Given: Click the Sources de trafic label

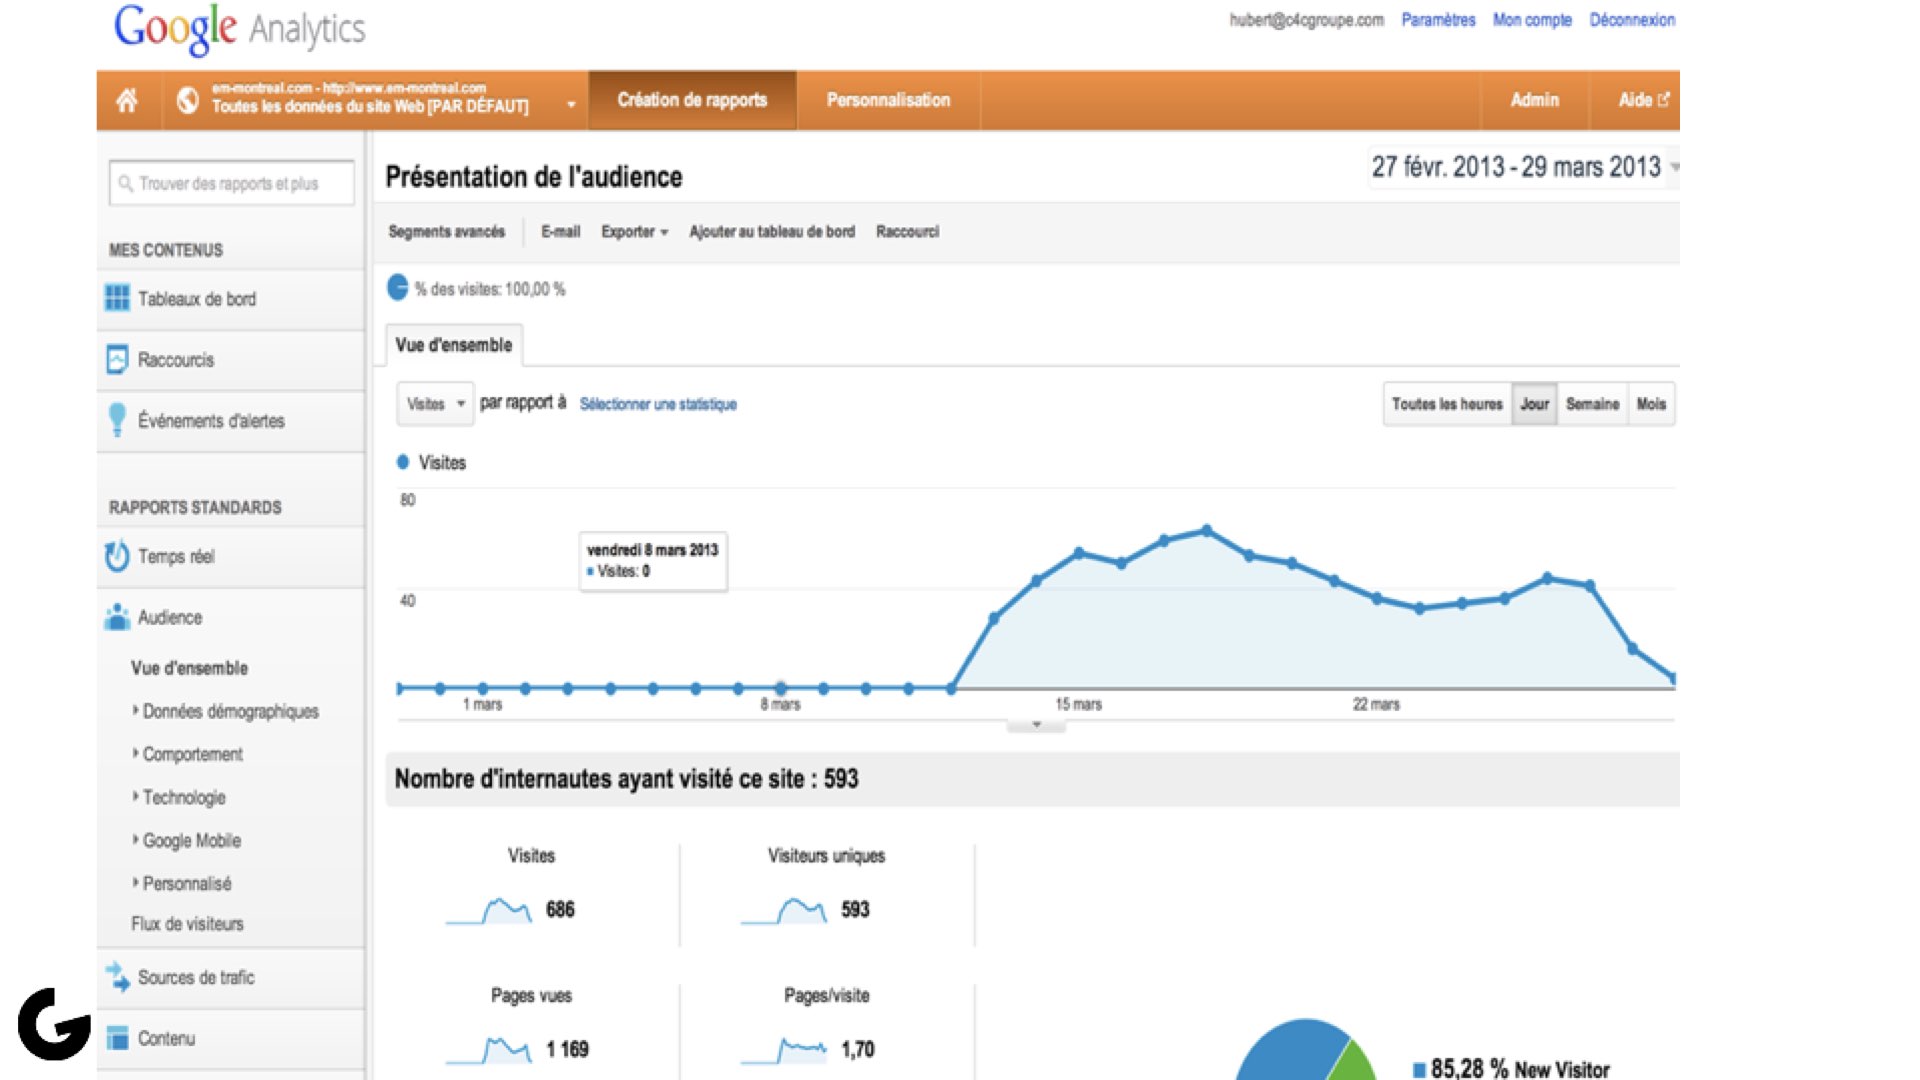Looking at the screenshot, I should pyautogui.click(x=196, y=977).
